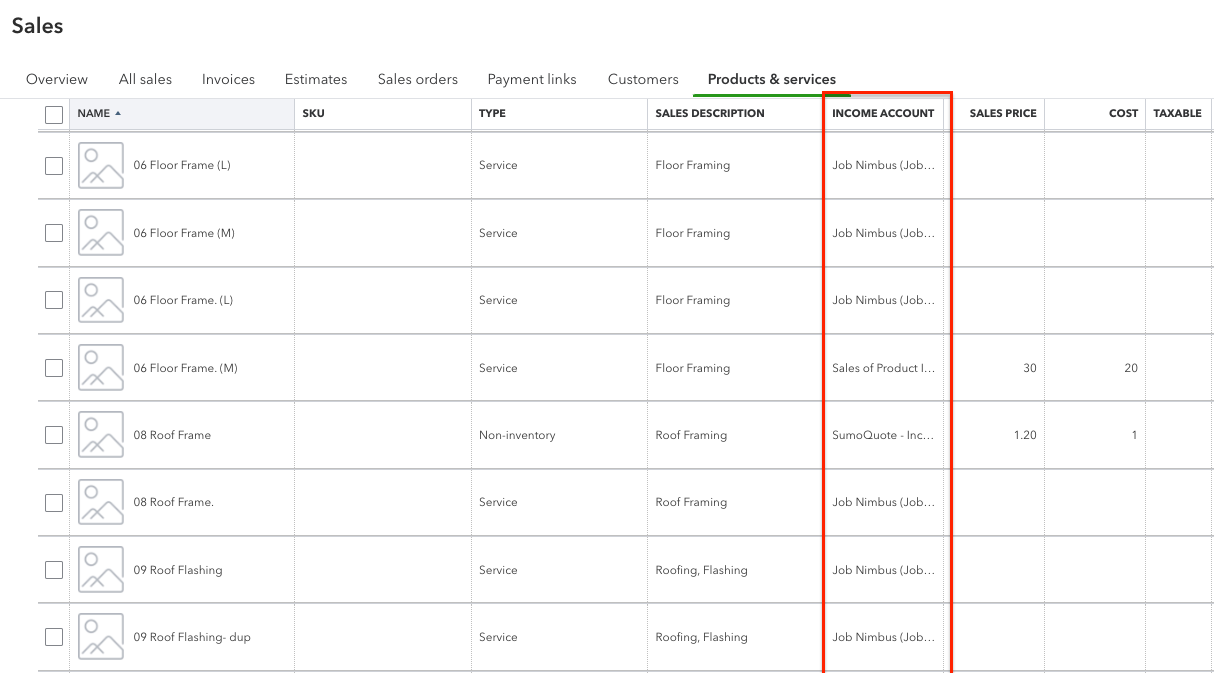Sort by the NAME column header

coord(94,113)
